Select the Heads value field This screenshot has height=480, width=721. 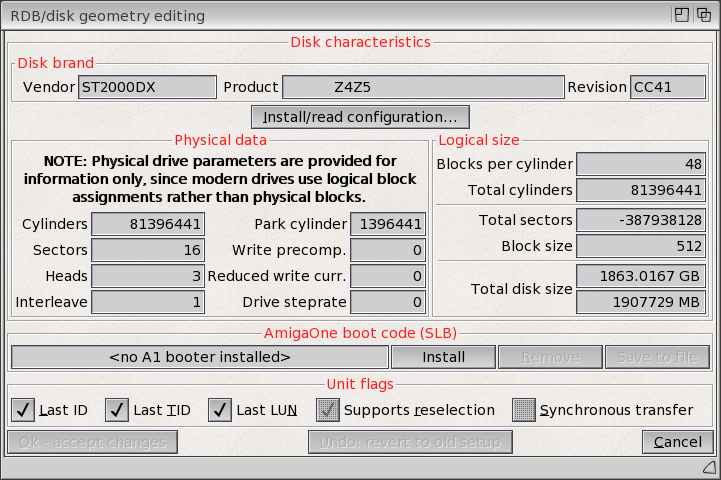coord(149,276)
